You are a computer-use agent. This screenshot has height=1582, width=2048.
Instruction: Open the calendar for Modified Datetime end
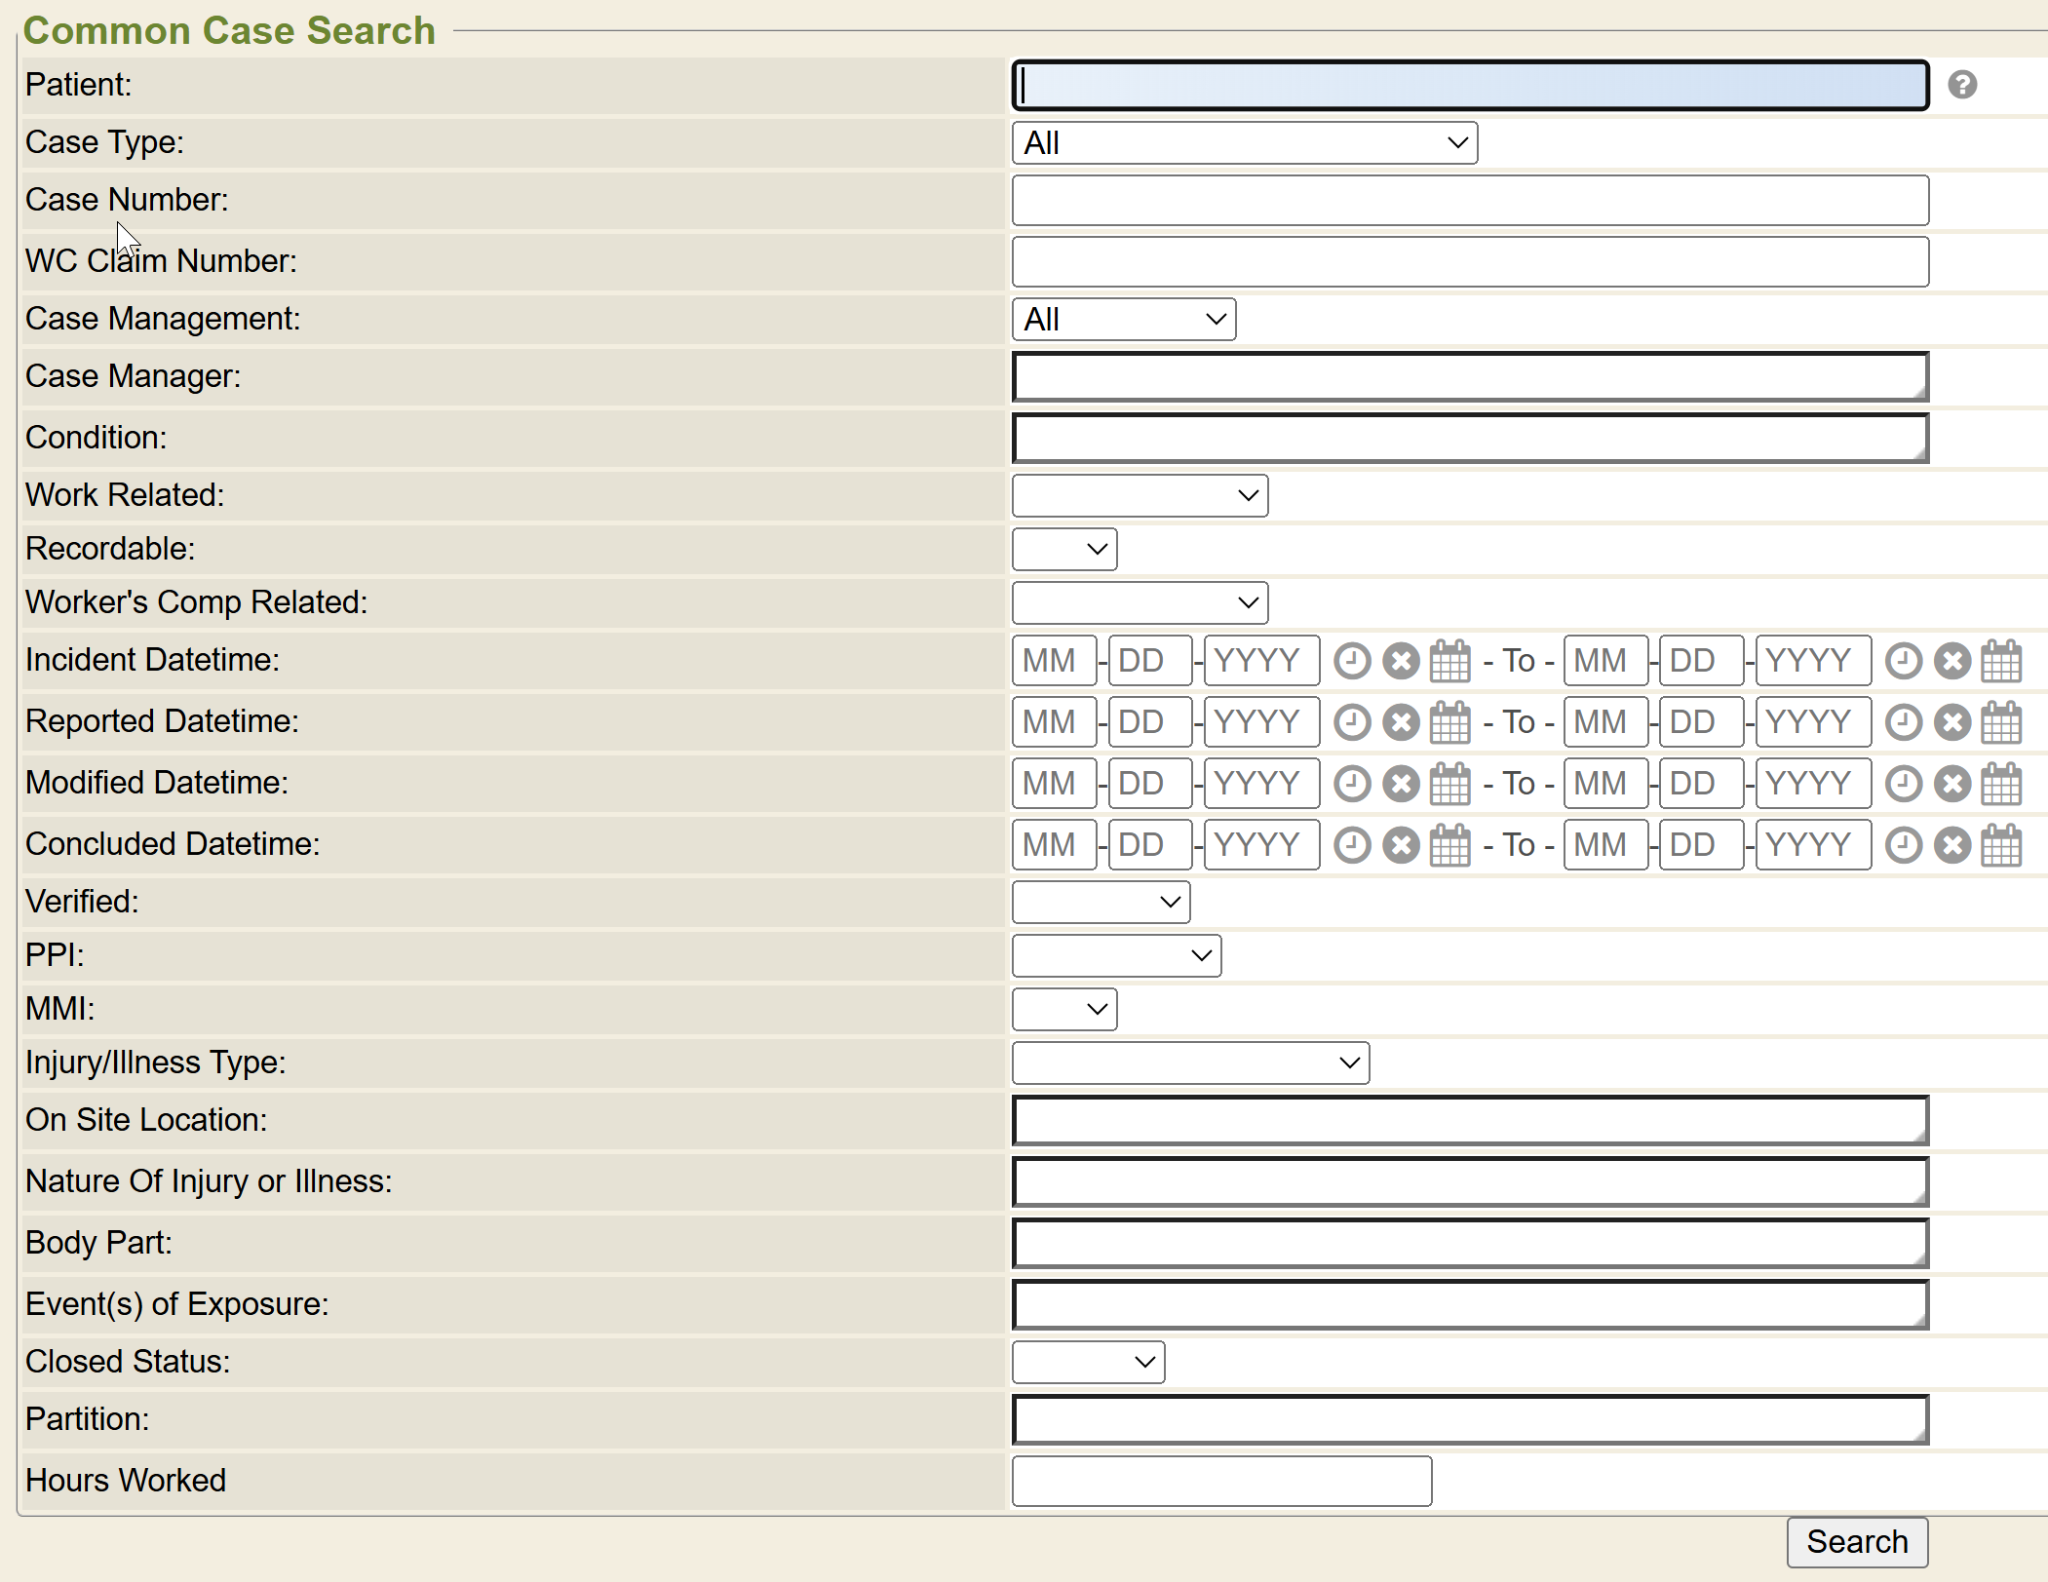(2001, 784)
